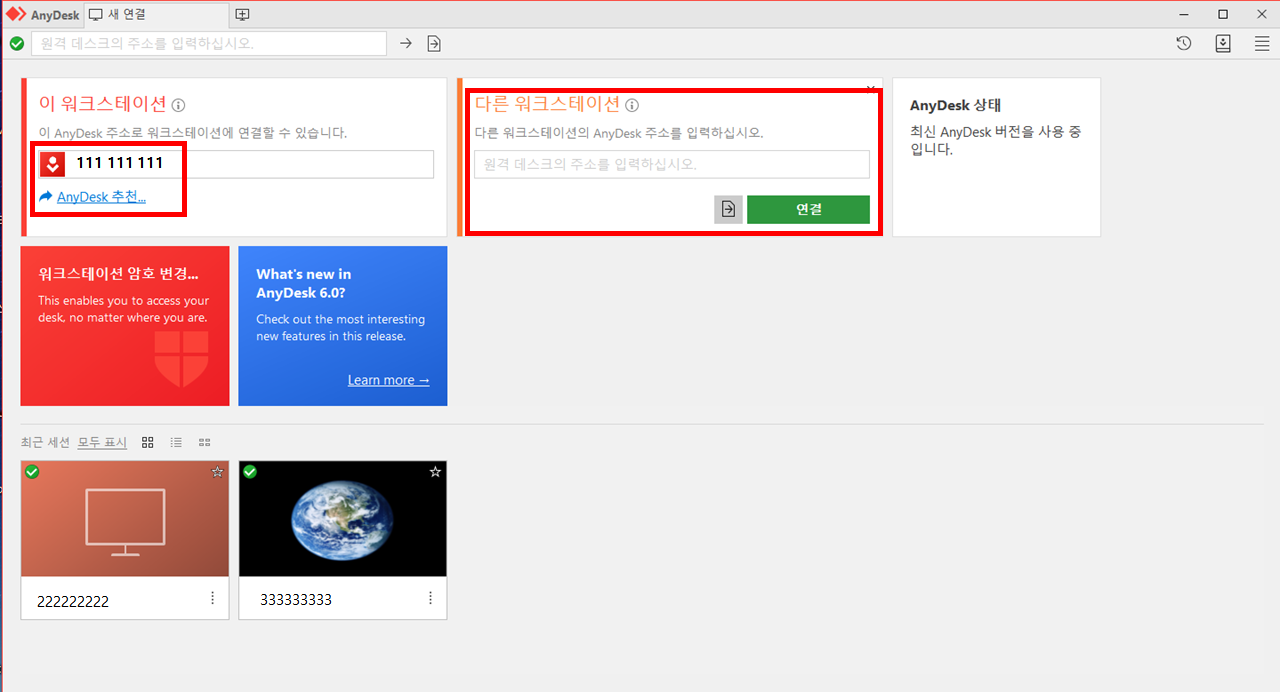Click the green online check on 222222222 thumbnail
The width and height of the screenshot is (1280, 692).
coord(32,472)
